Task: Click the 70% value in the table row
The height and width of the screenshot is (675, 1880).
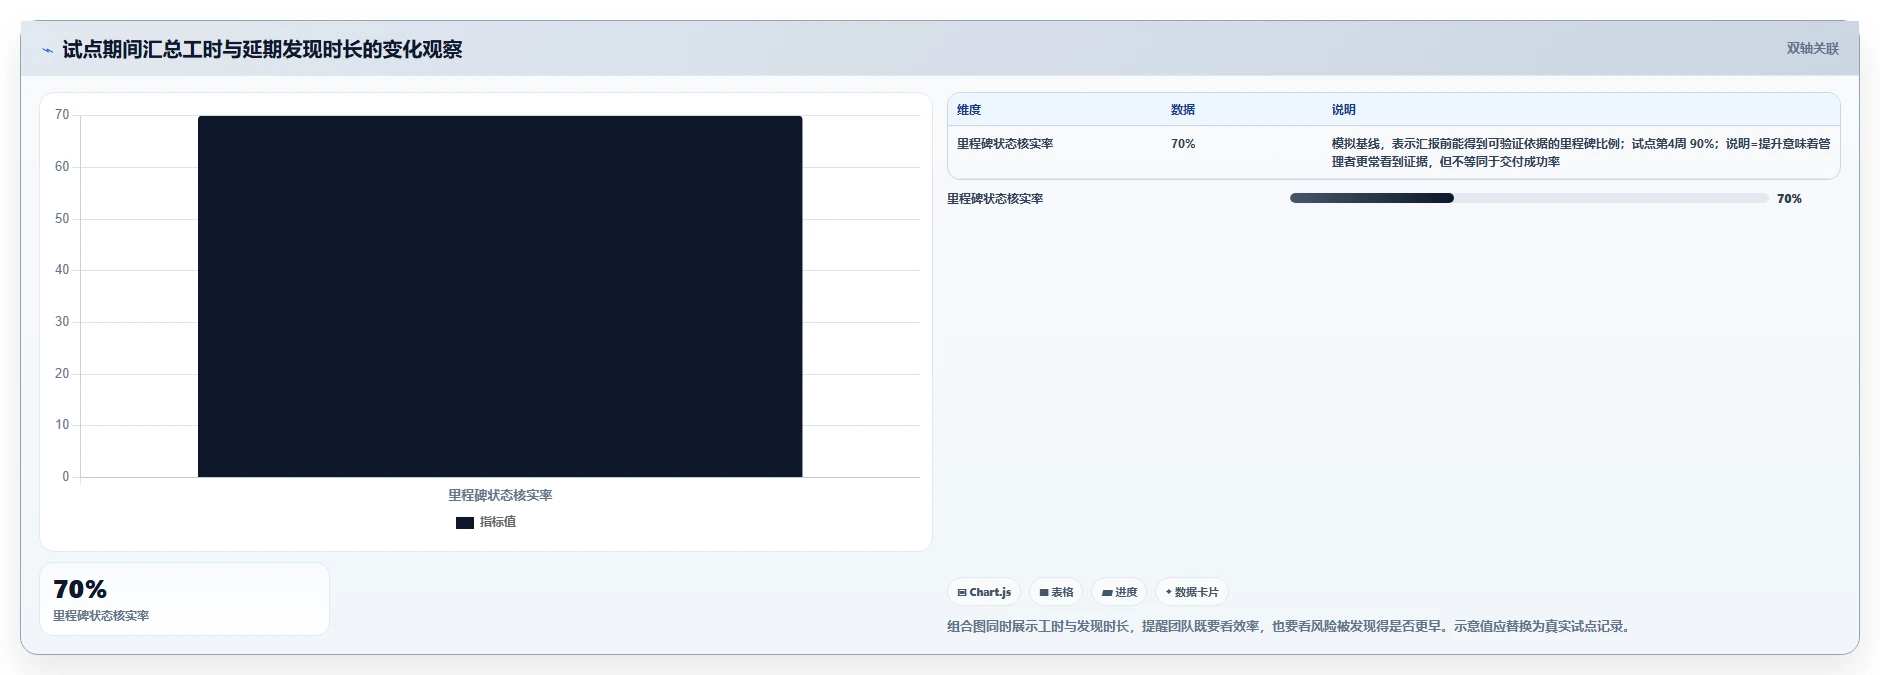Action: click(1183, 144)
